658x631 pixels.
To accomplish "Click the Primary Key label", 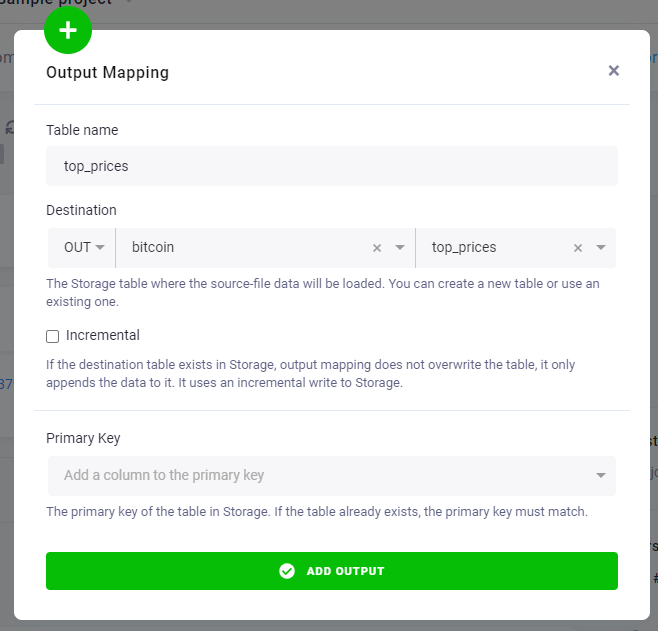I will (83, 438).
